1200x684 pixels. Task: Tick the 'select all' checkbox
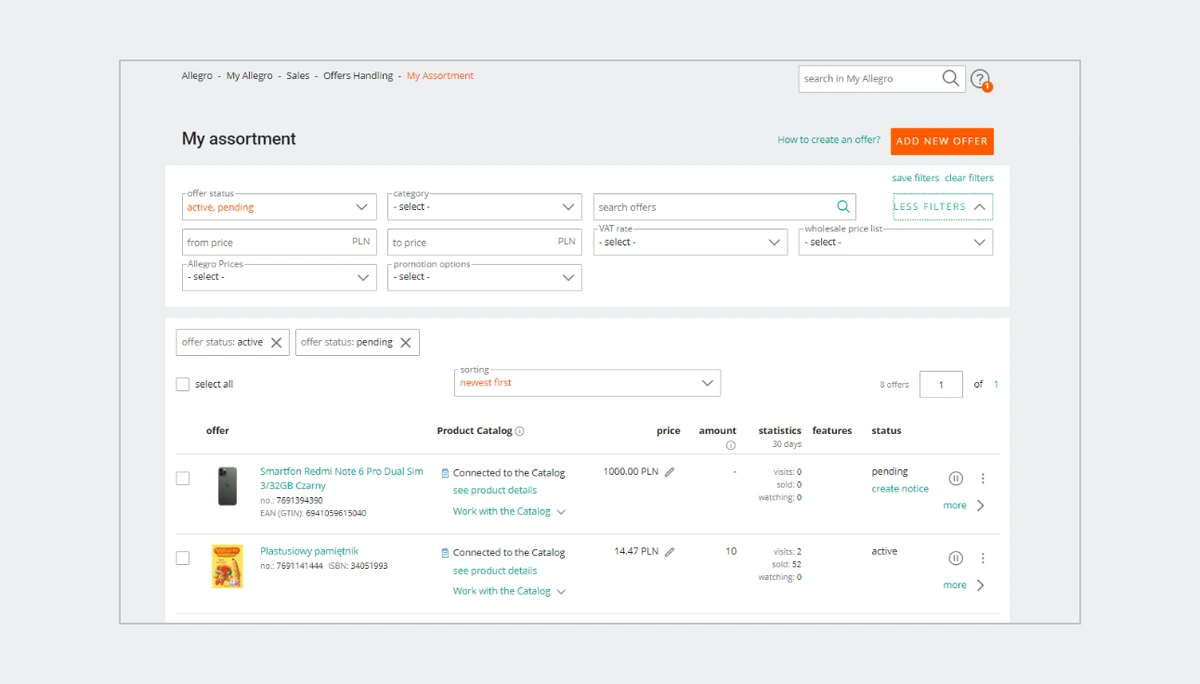point(183,384)
